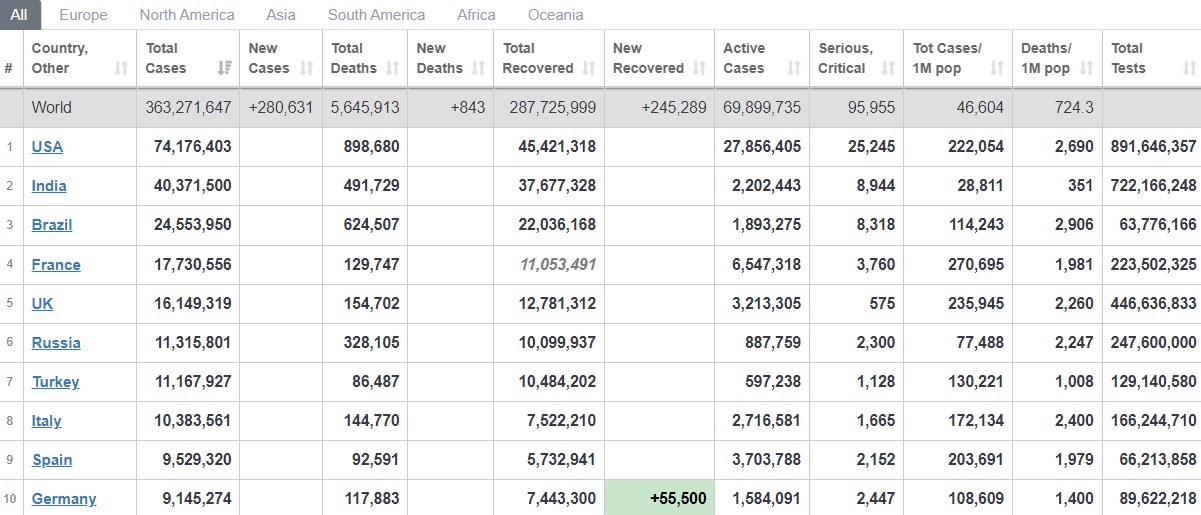Viewport: 1201px width, 515px height.
Task: Open the USA country link
Action: pos(47,146)
